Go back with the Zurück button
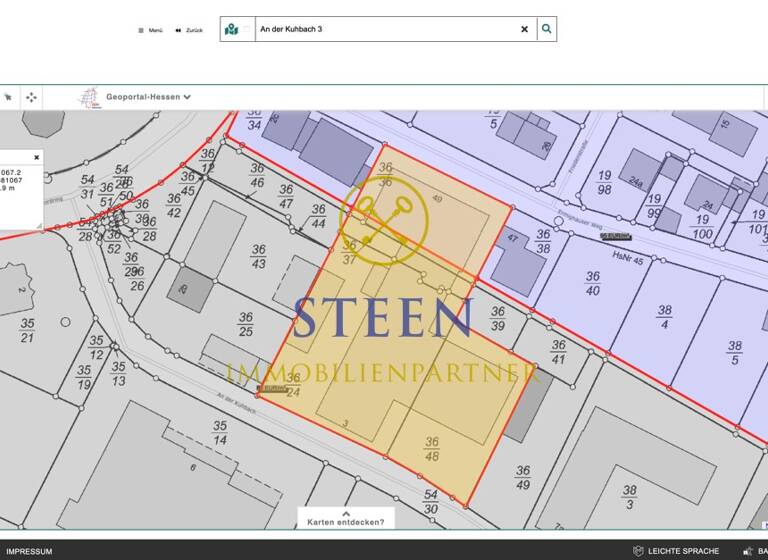 pyautogui.click(x=189, y=30)
